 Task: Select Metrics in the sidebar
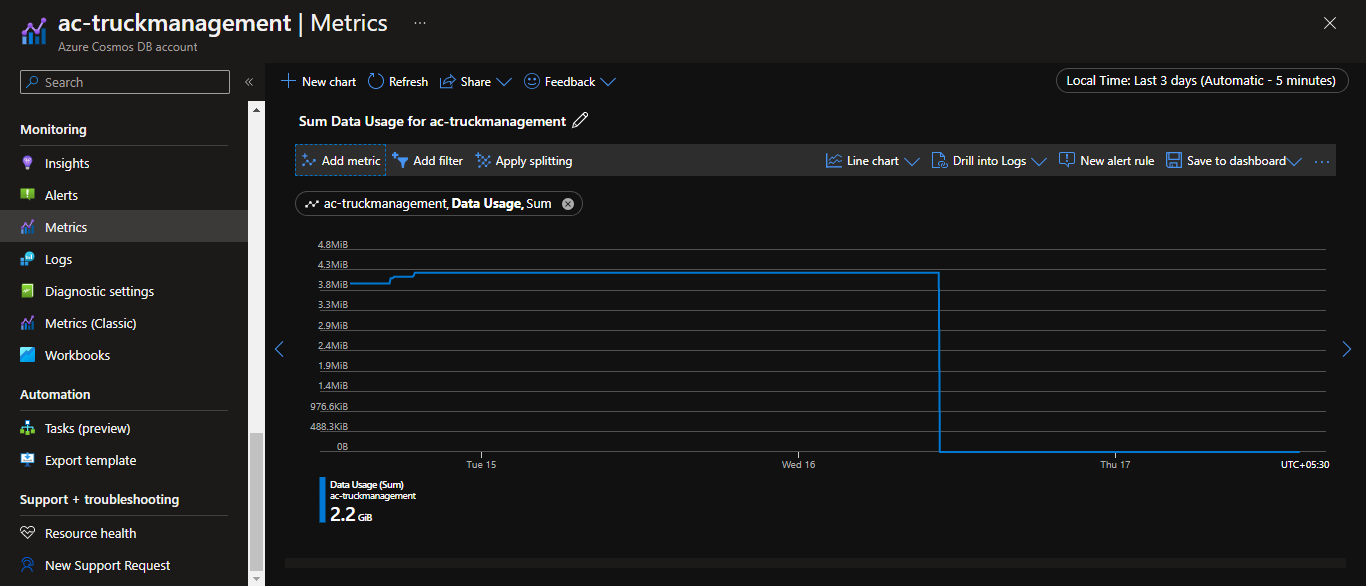point(124,227)
